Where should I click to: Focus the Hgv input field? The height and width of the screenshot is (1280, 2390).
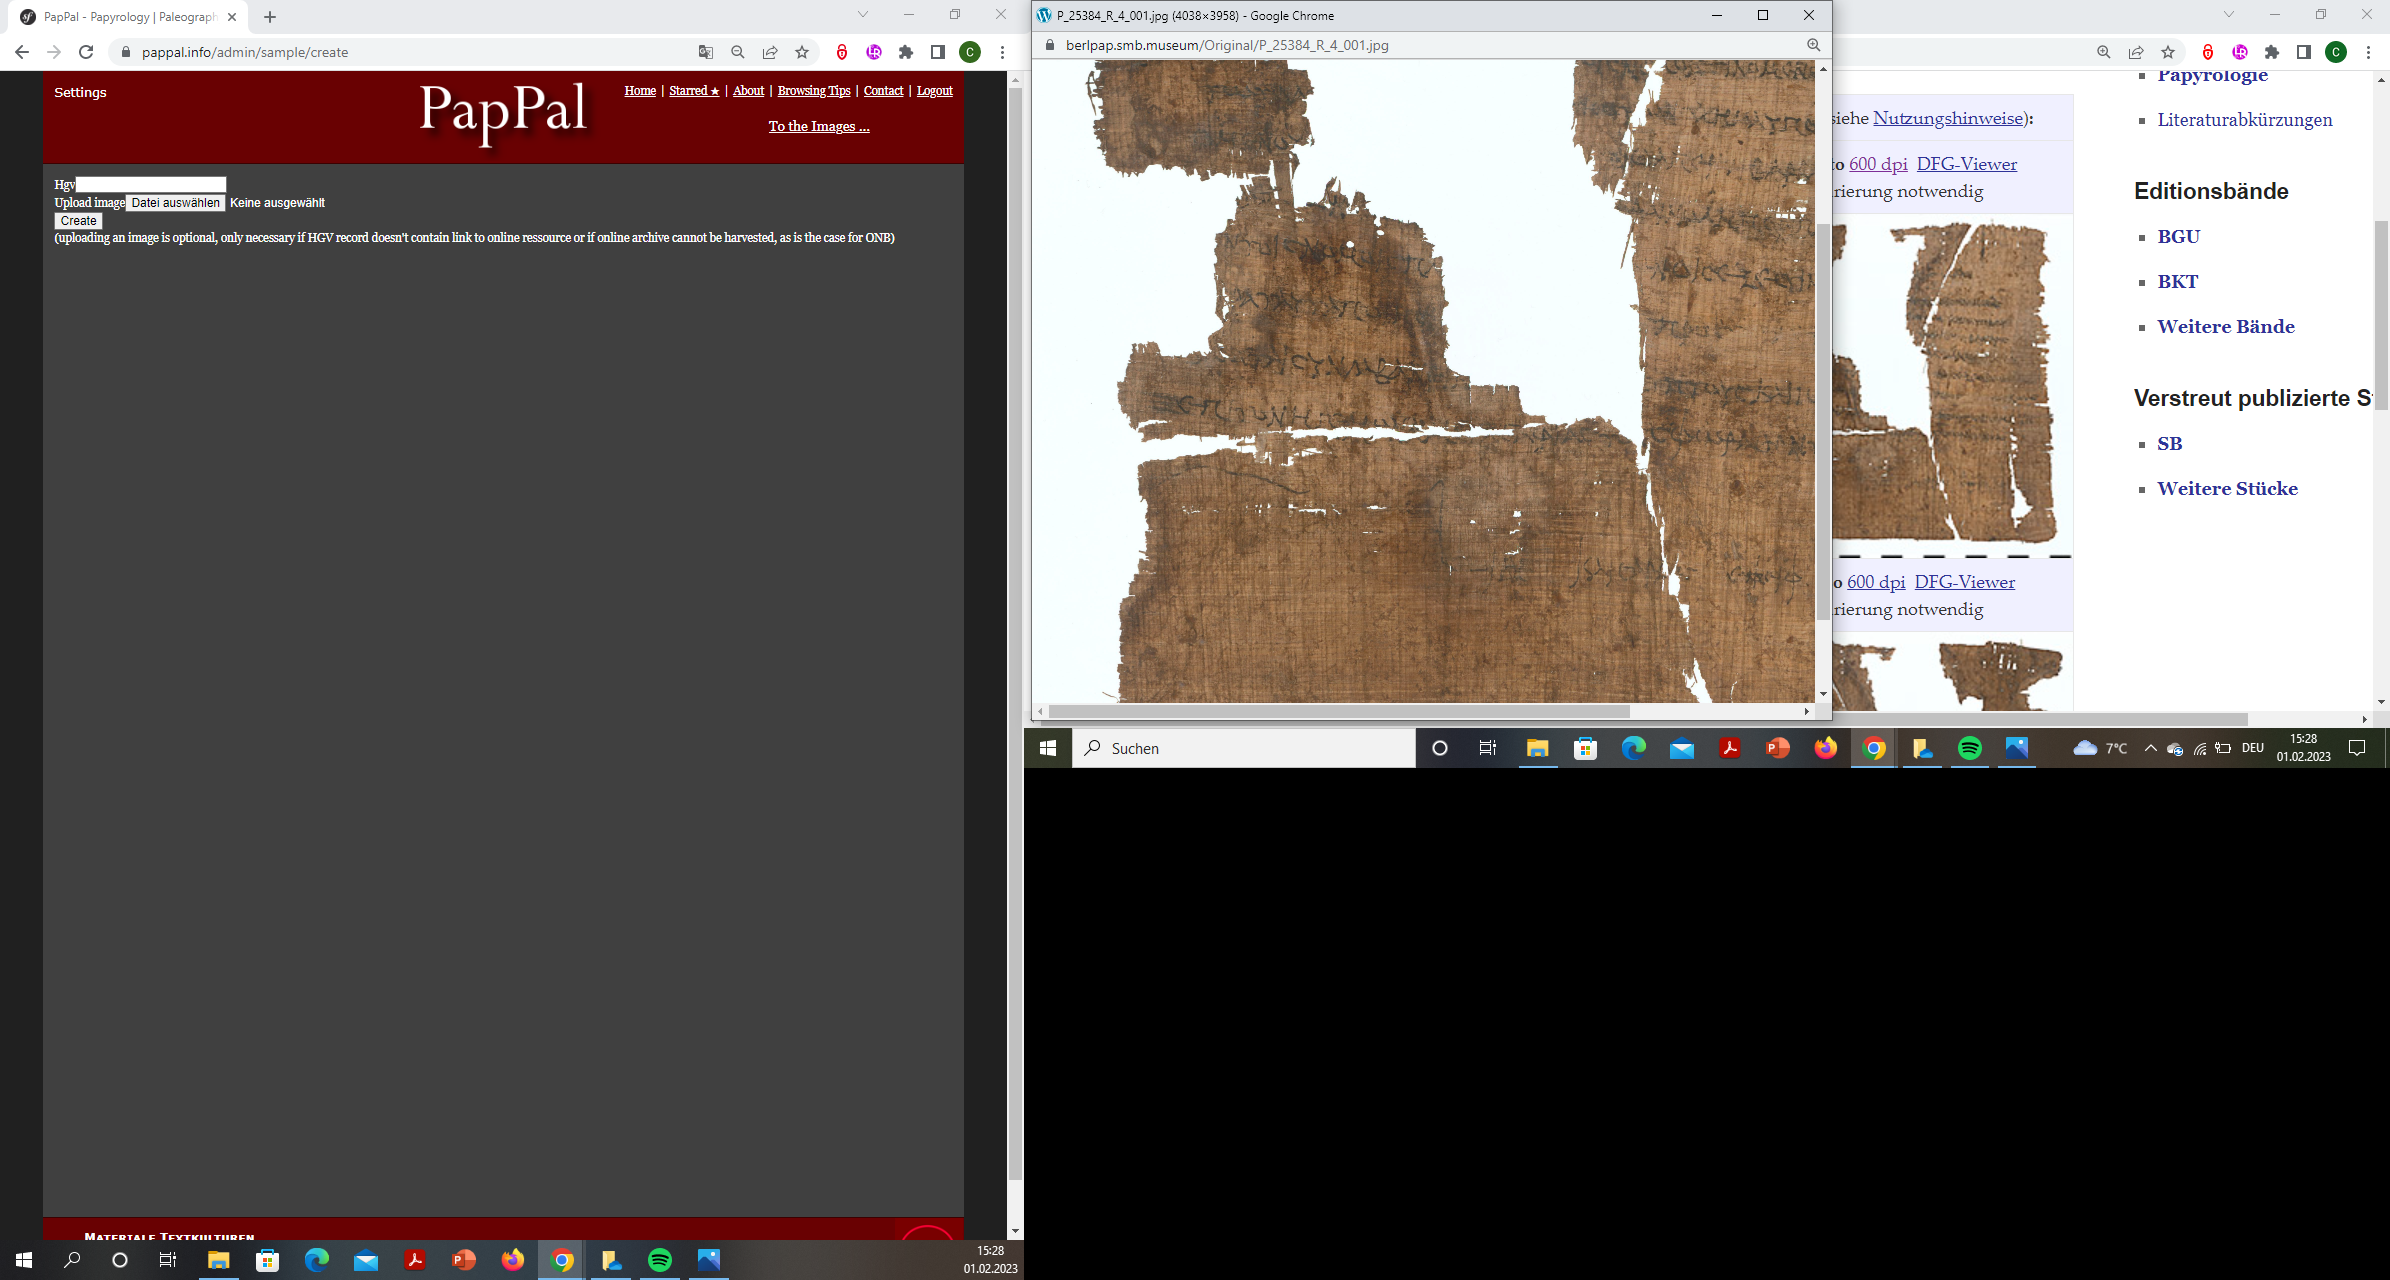click(x=151, y=184)
